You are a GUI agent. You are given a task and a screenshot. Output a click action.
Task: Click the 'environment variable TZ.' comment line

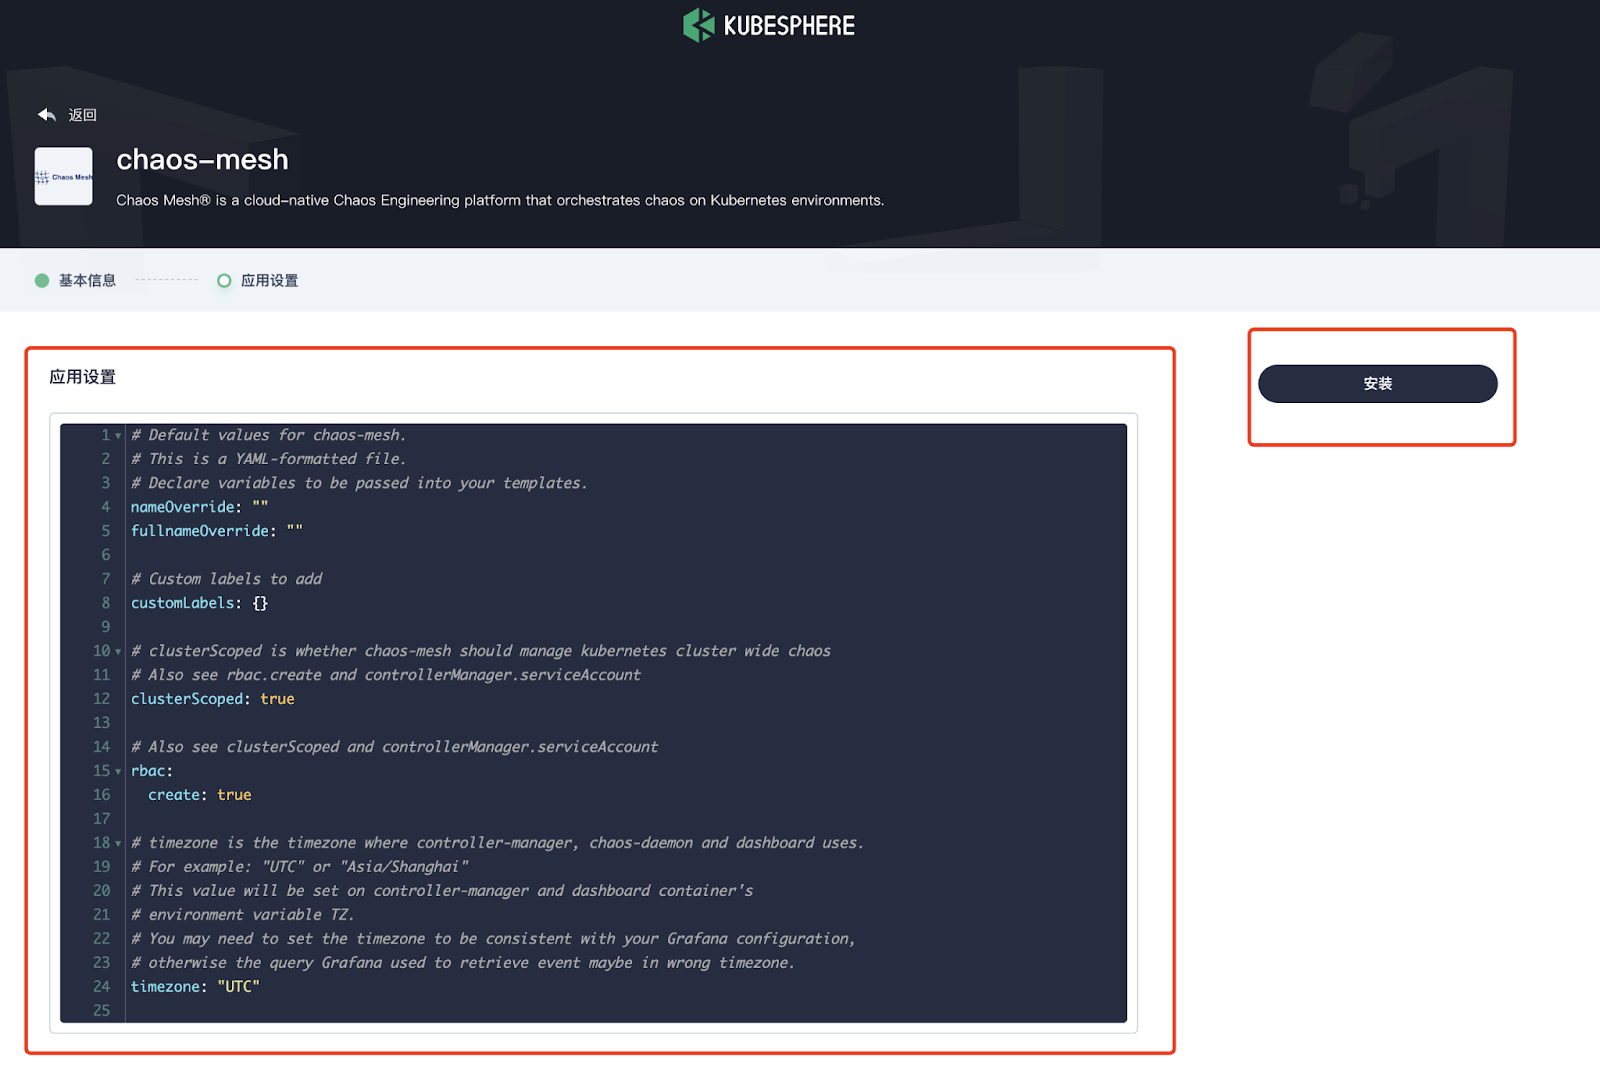pos(243,915)
